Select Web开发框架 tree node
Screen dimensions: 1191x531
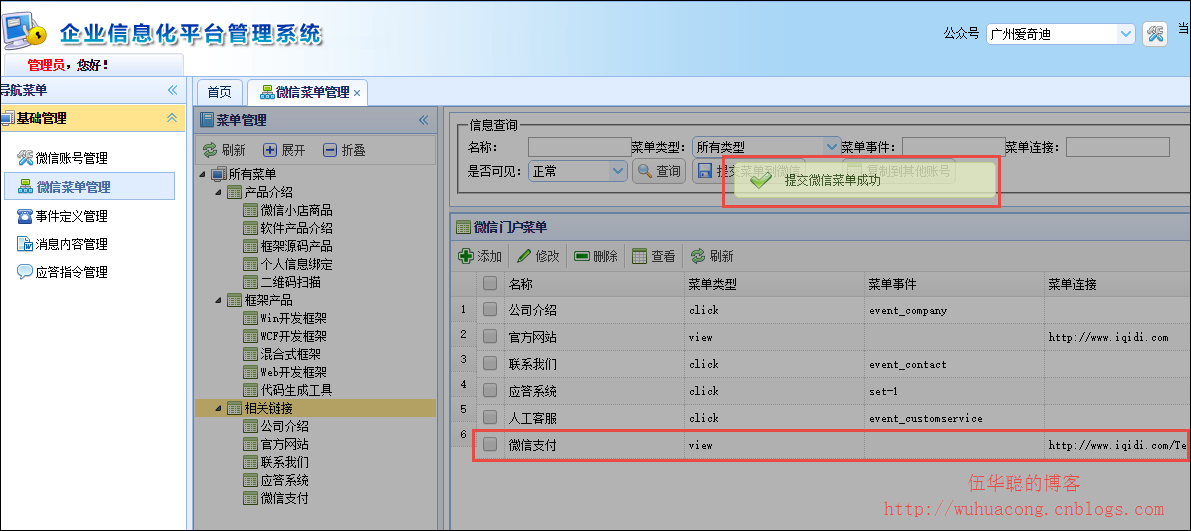292,372
